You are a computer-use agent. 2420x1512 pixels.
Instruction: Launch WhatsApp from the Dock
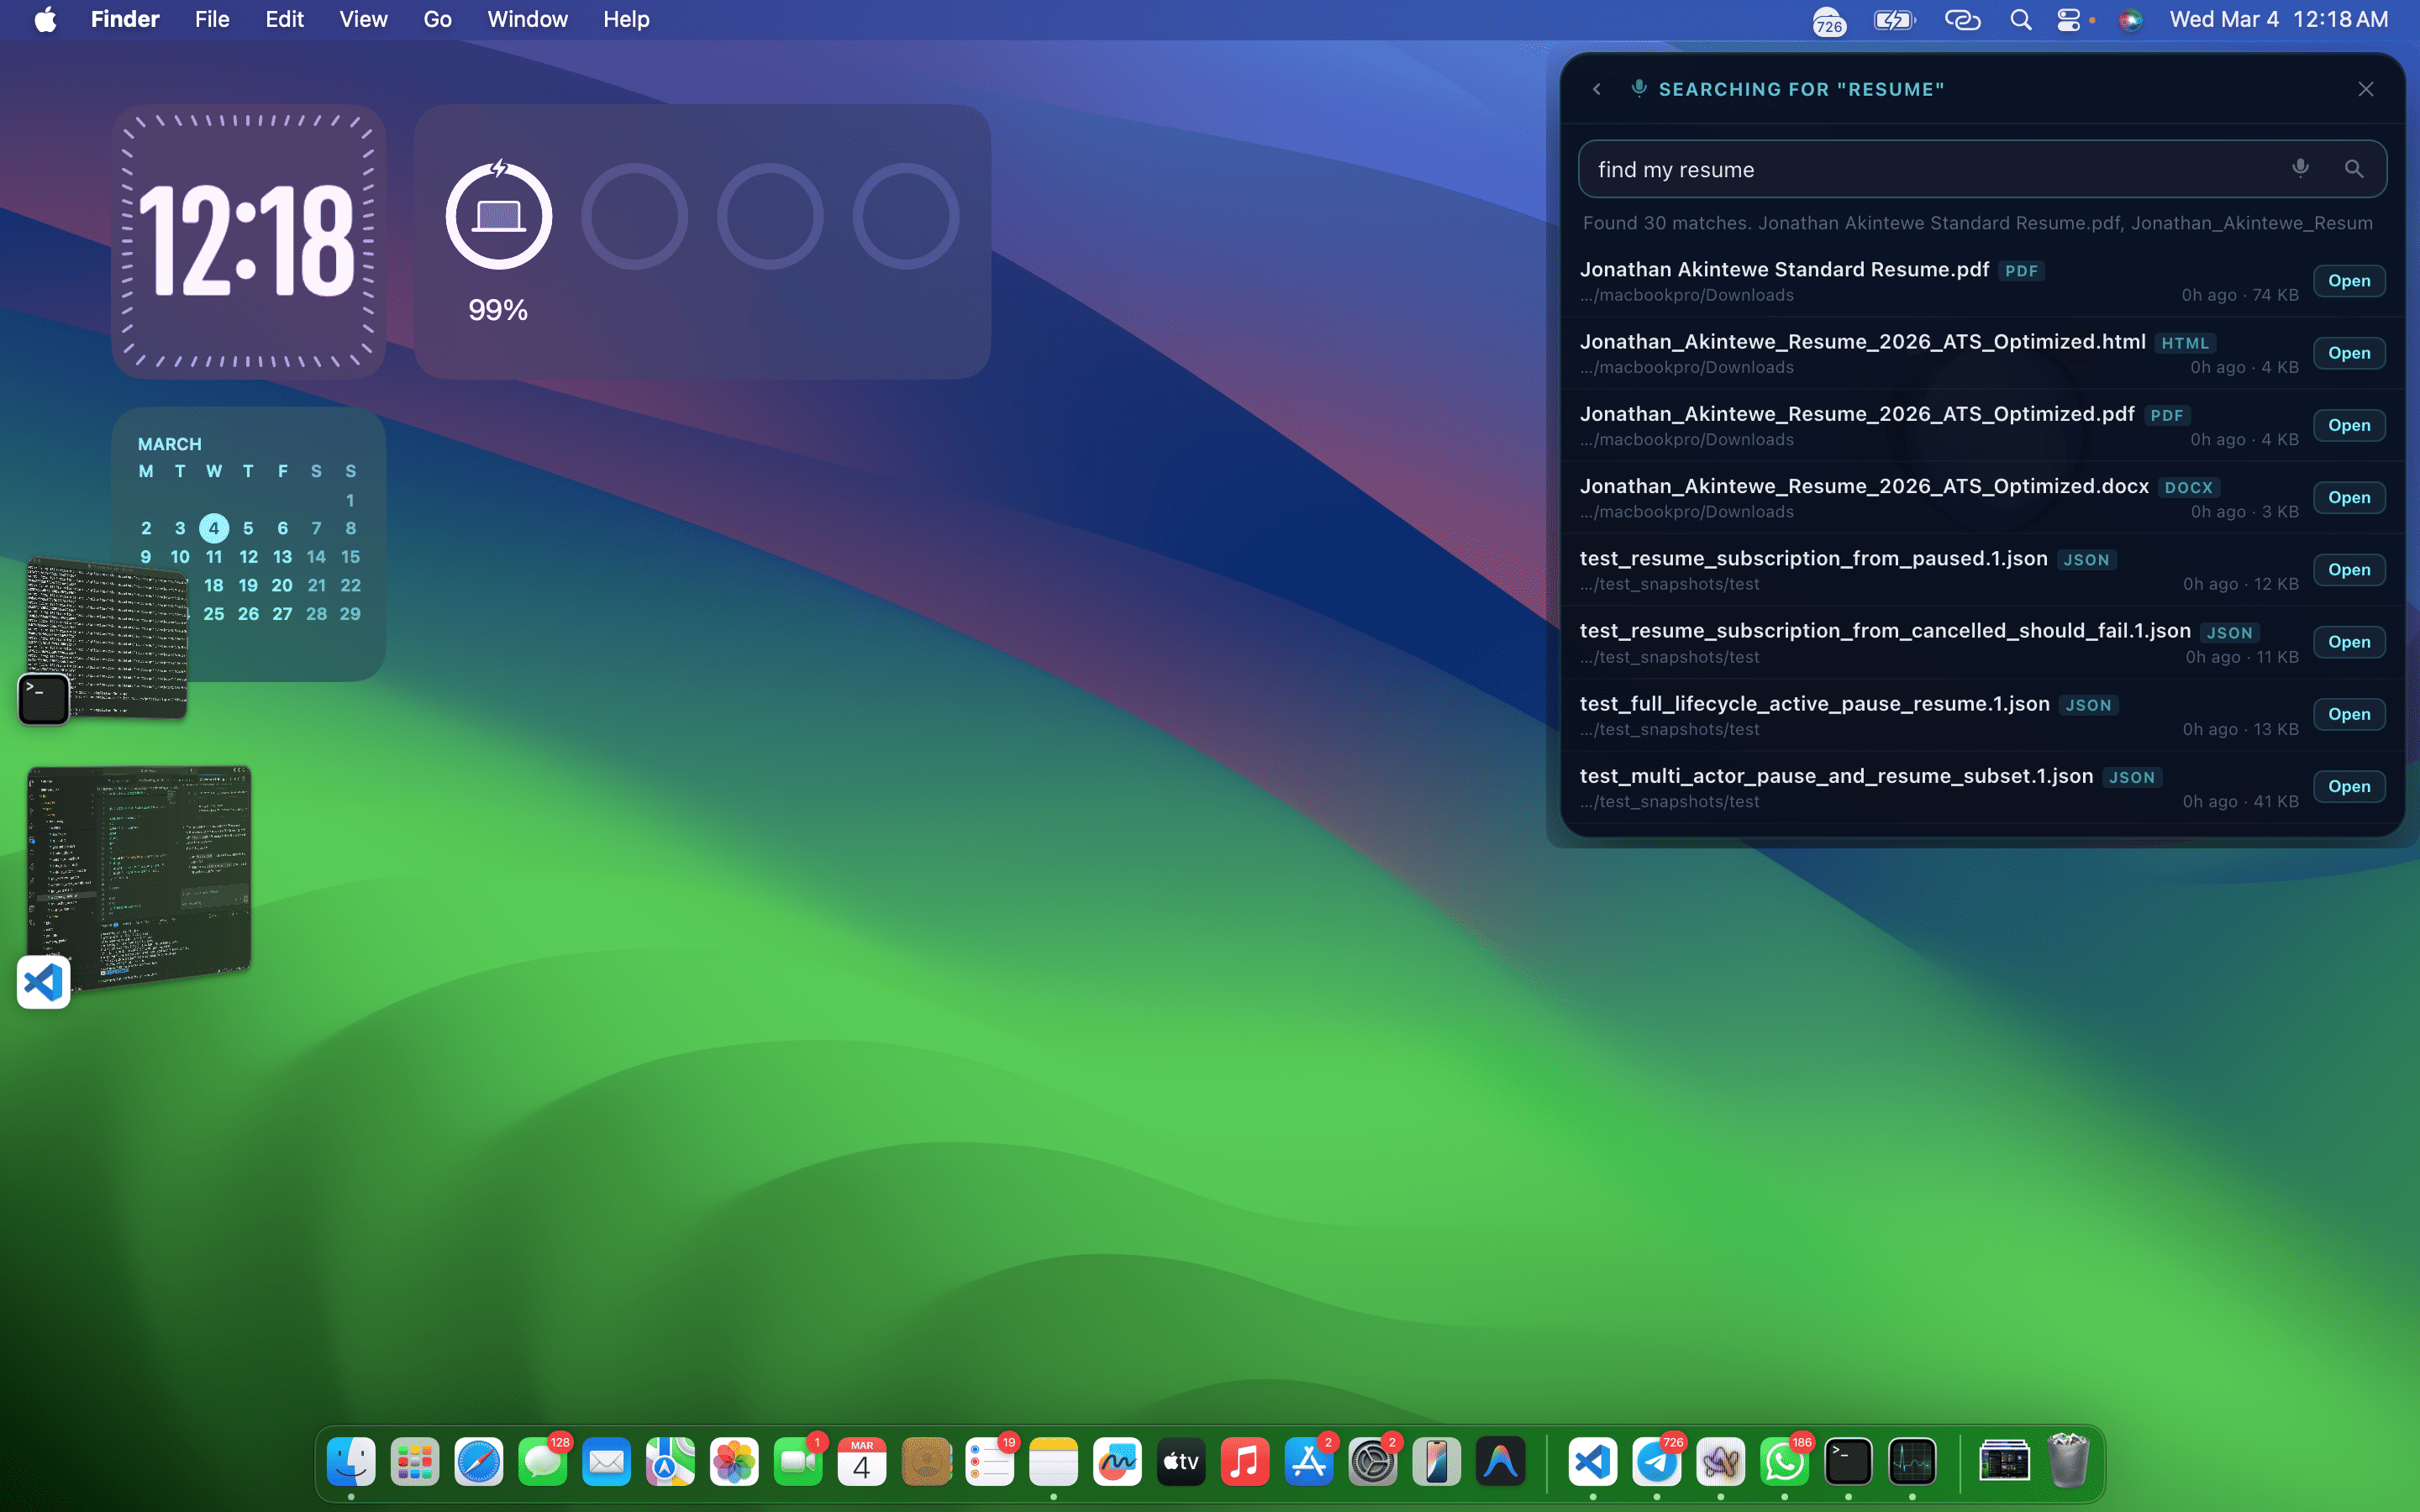tap(1784, 1462)
